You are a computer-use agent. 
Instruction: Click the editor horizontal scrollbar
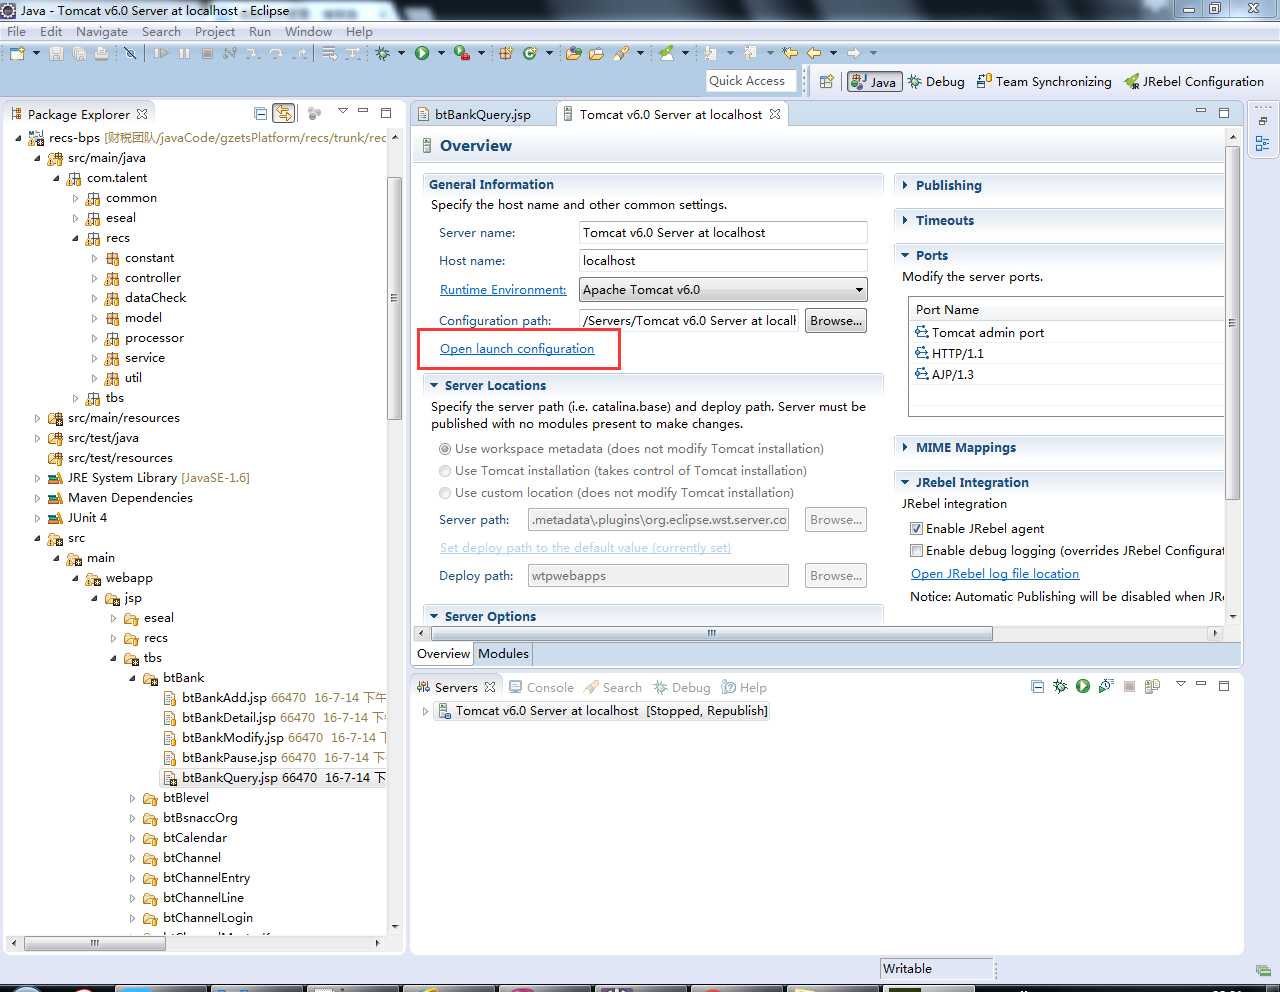[711, 633]
